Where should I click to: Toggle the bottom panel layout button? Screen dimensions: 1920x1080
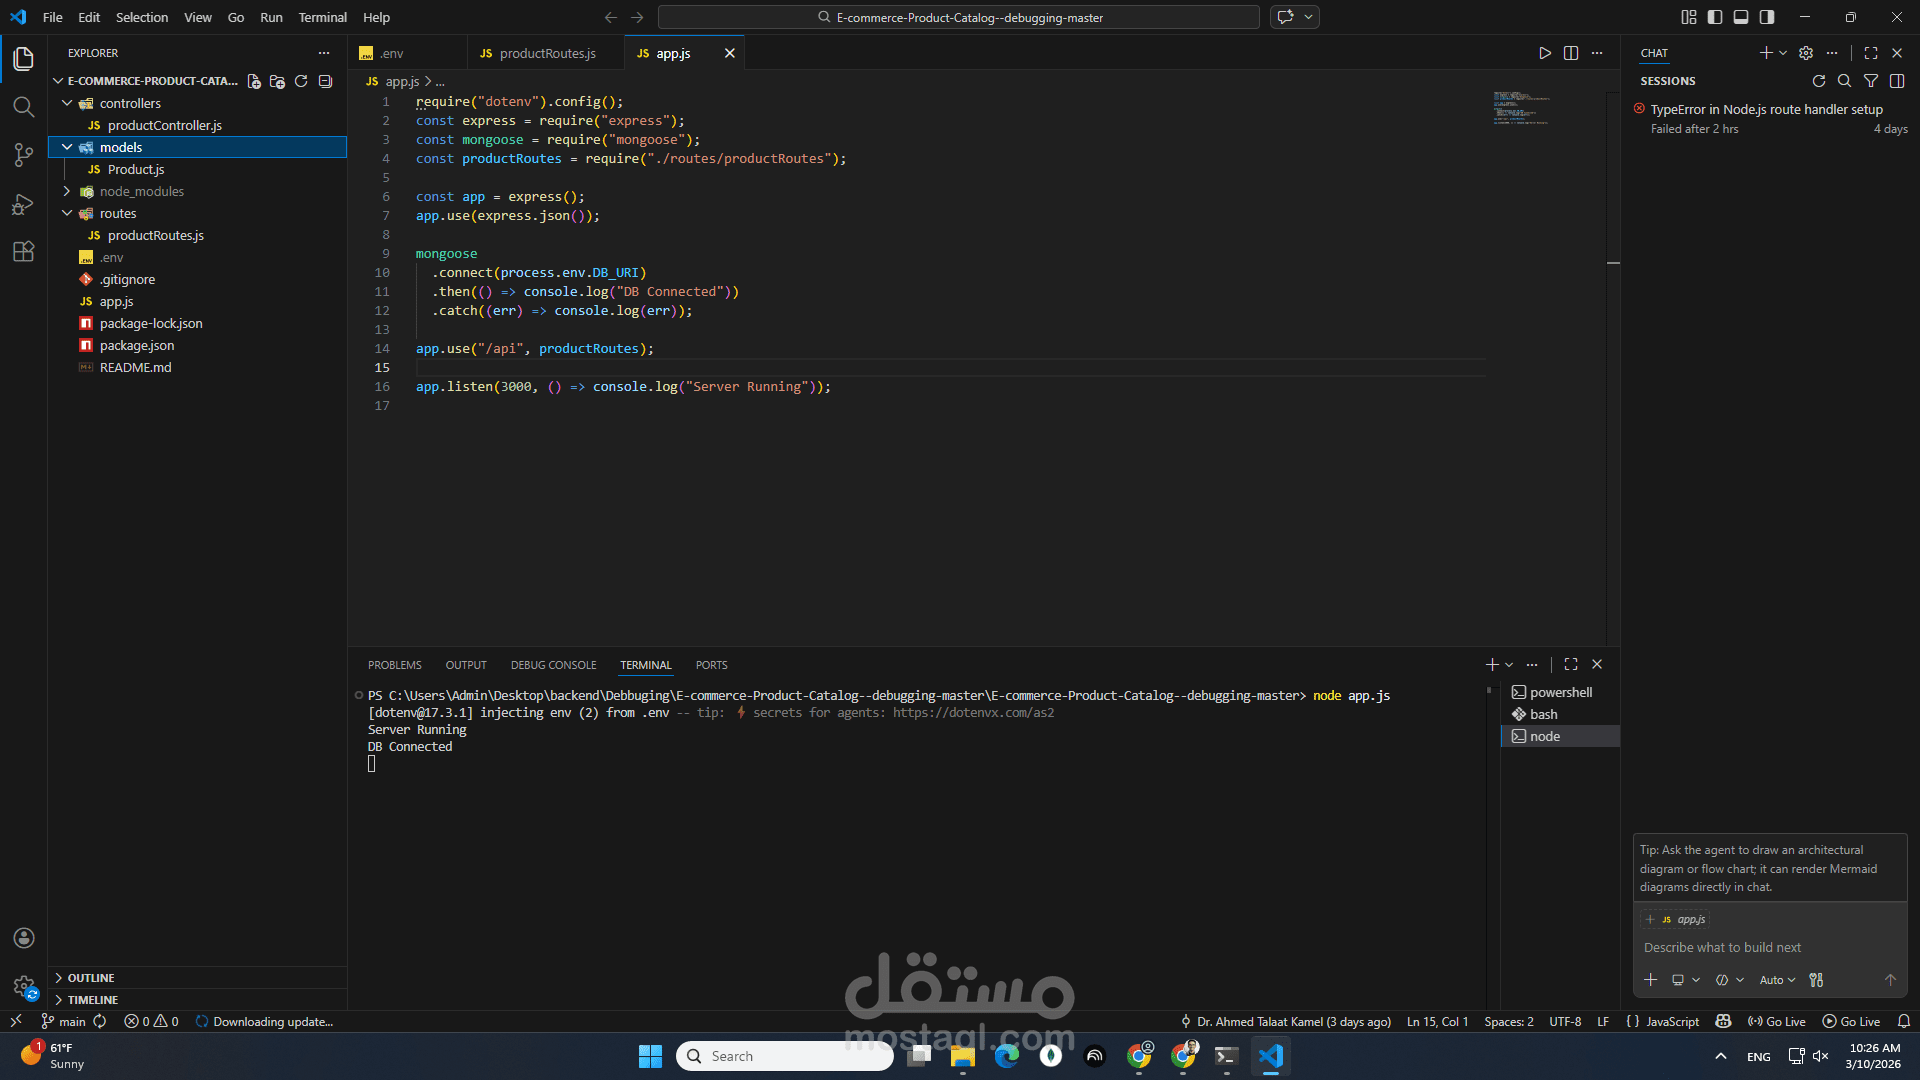(x=1741, y=17)
